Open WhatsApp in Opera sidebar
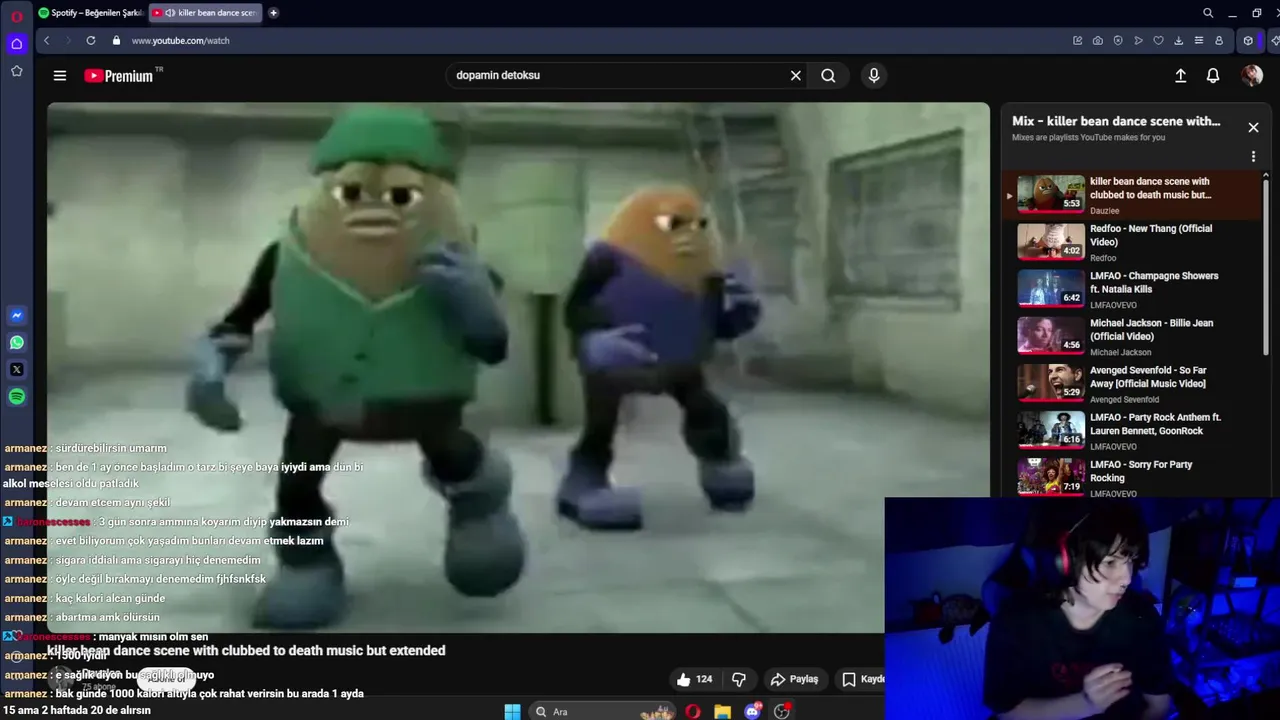1280x720 pixels. [x=16, y=343]
